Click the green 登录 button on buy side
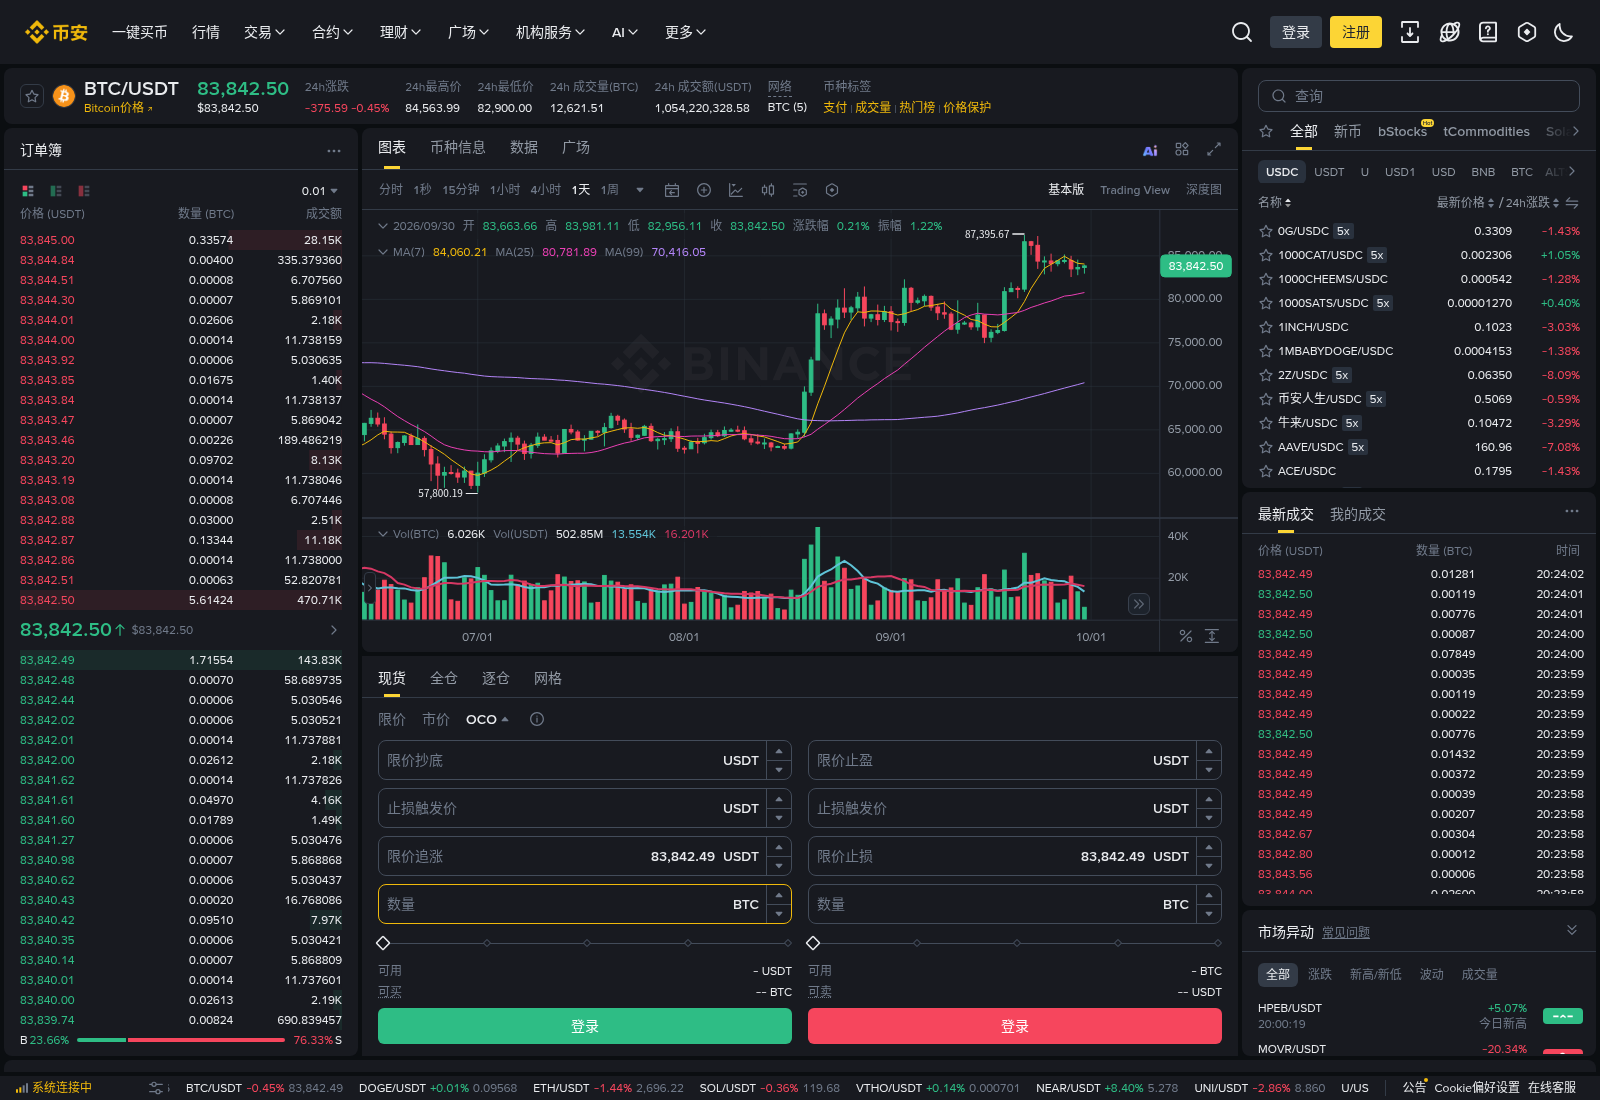The image size is (1600, 1100). 585,1026
